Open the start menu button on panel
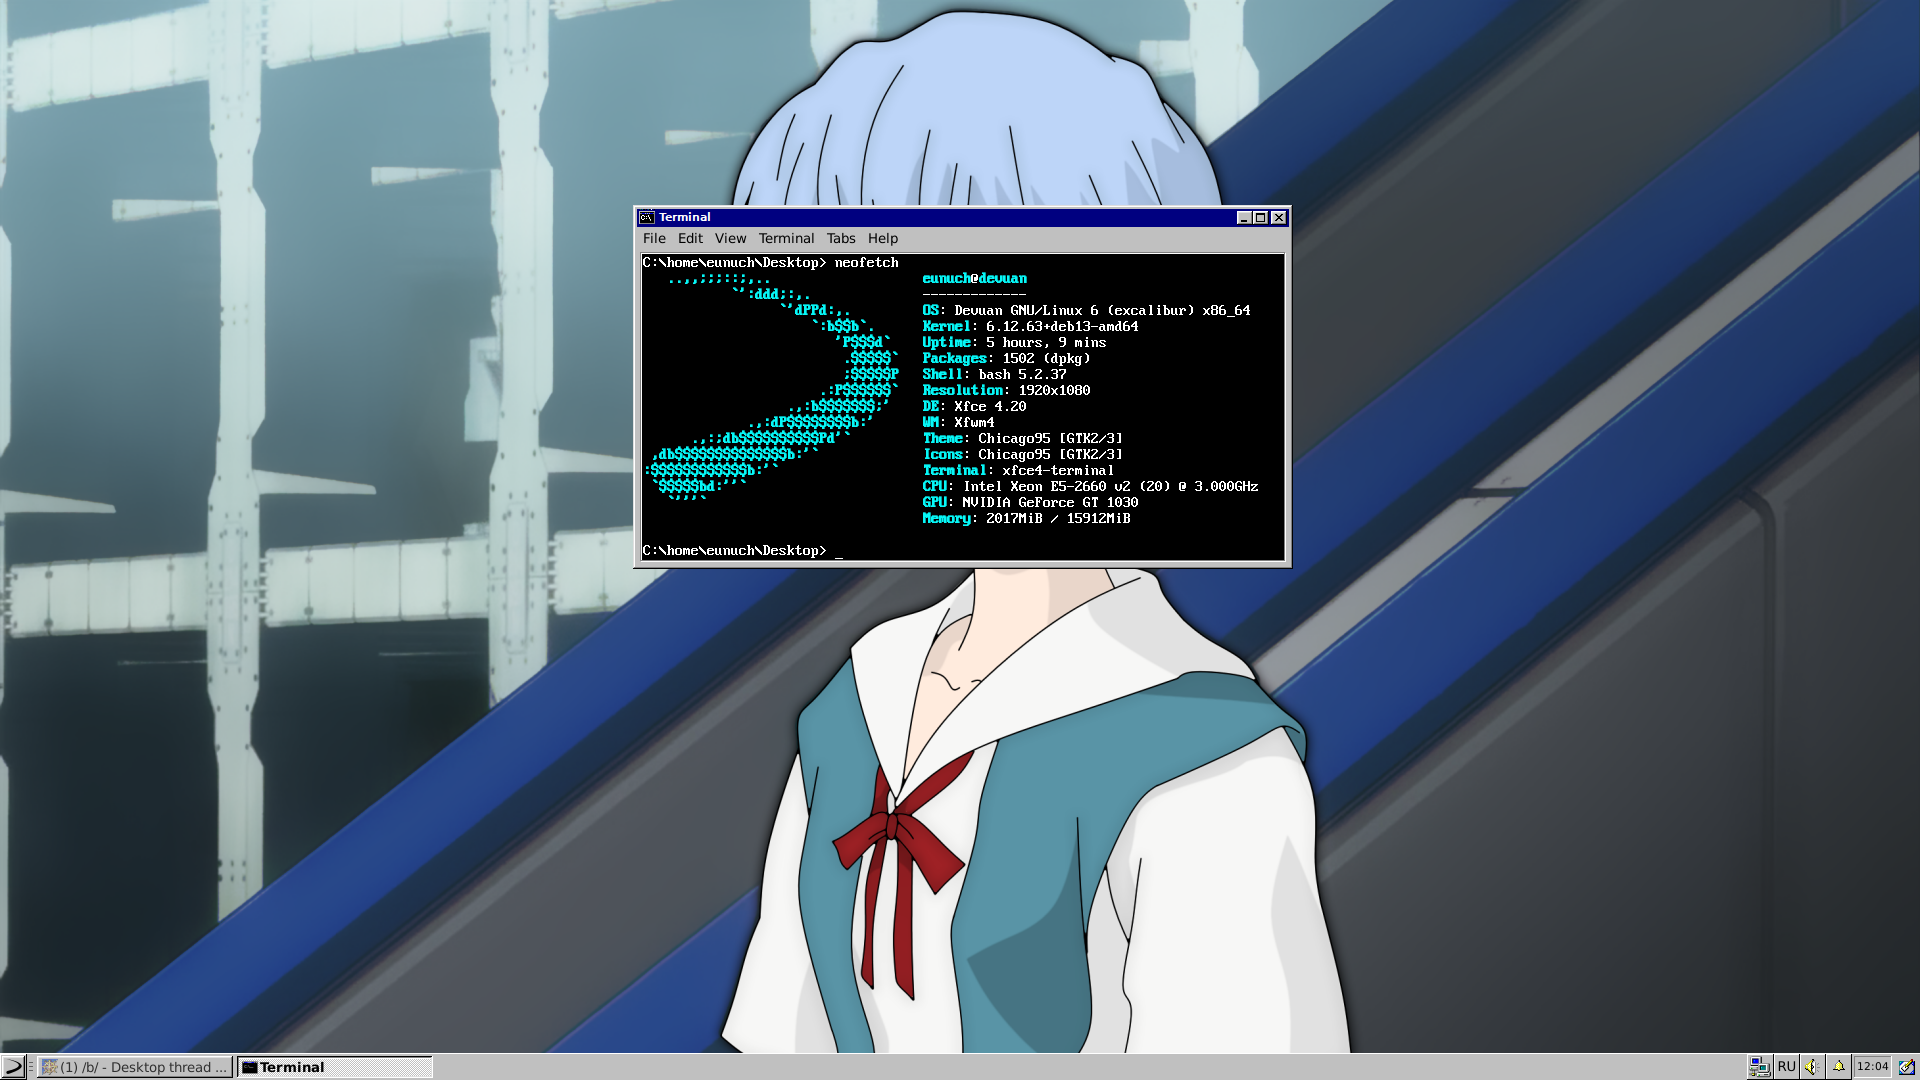The height and width of the screenshot is (1080, 1920). point(13,1067)
